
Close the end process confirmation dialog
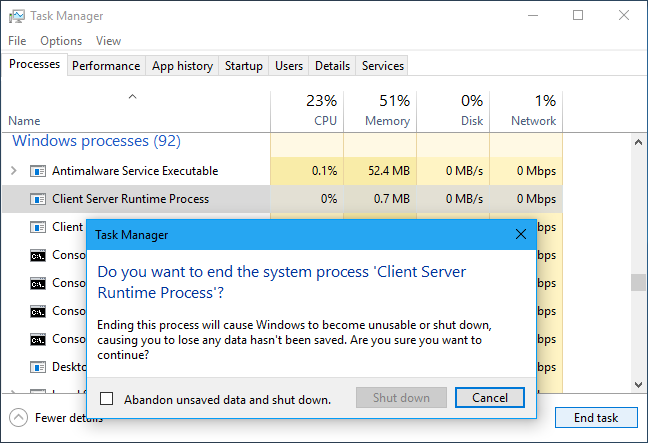(x=520, y=235)
